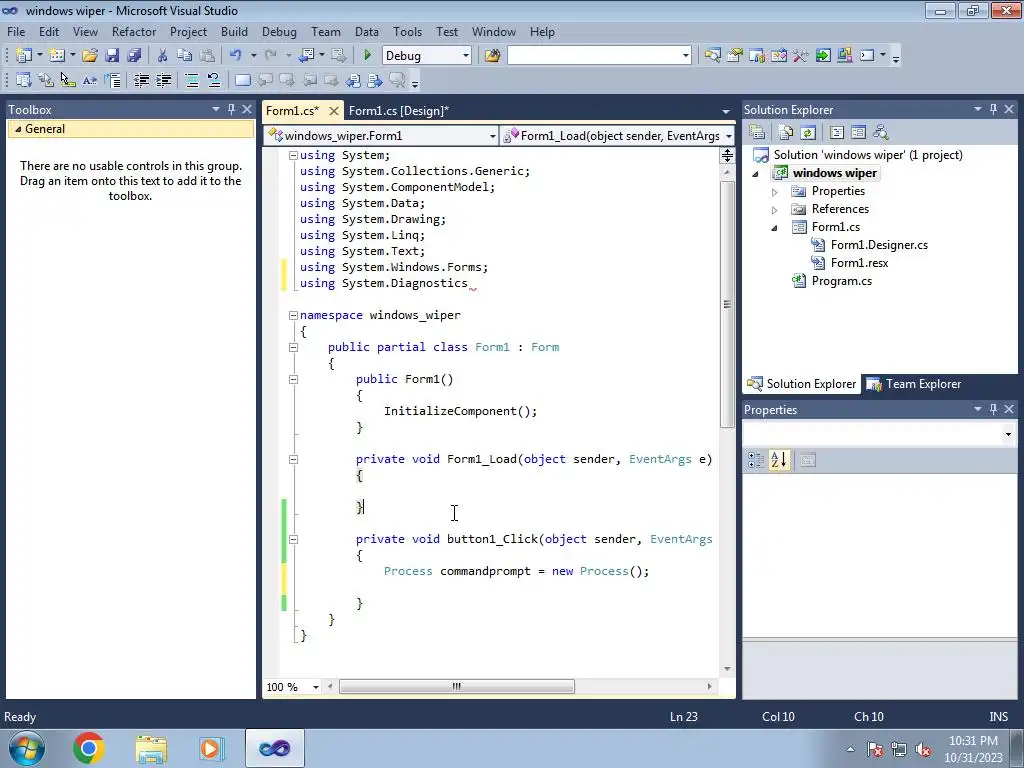Click the Add New Item toolbar icon
This screenshot has height=768, width=1024.
pos(57,56)
